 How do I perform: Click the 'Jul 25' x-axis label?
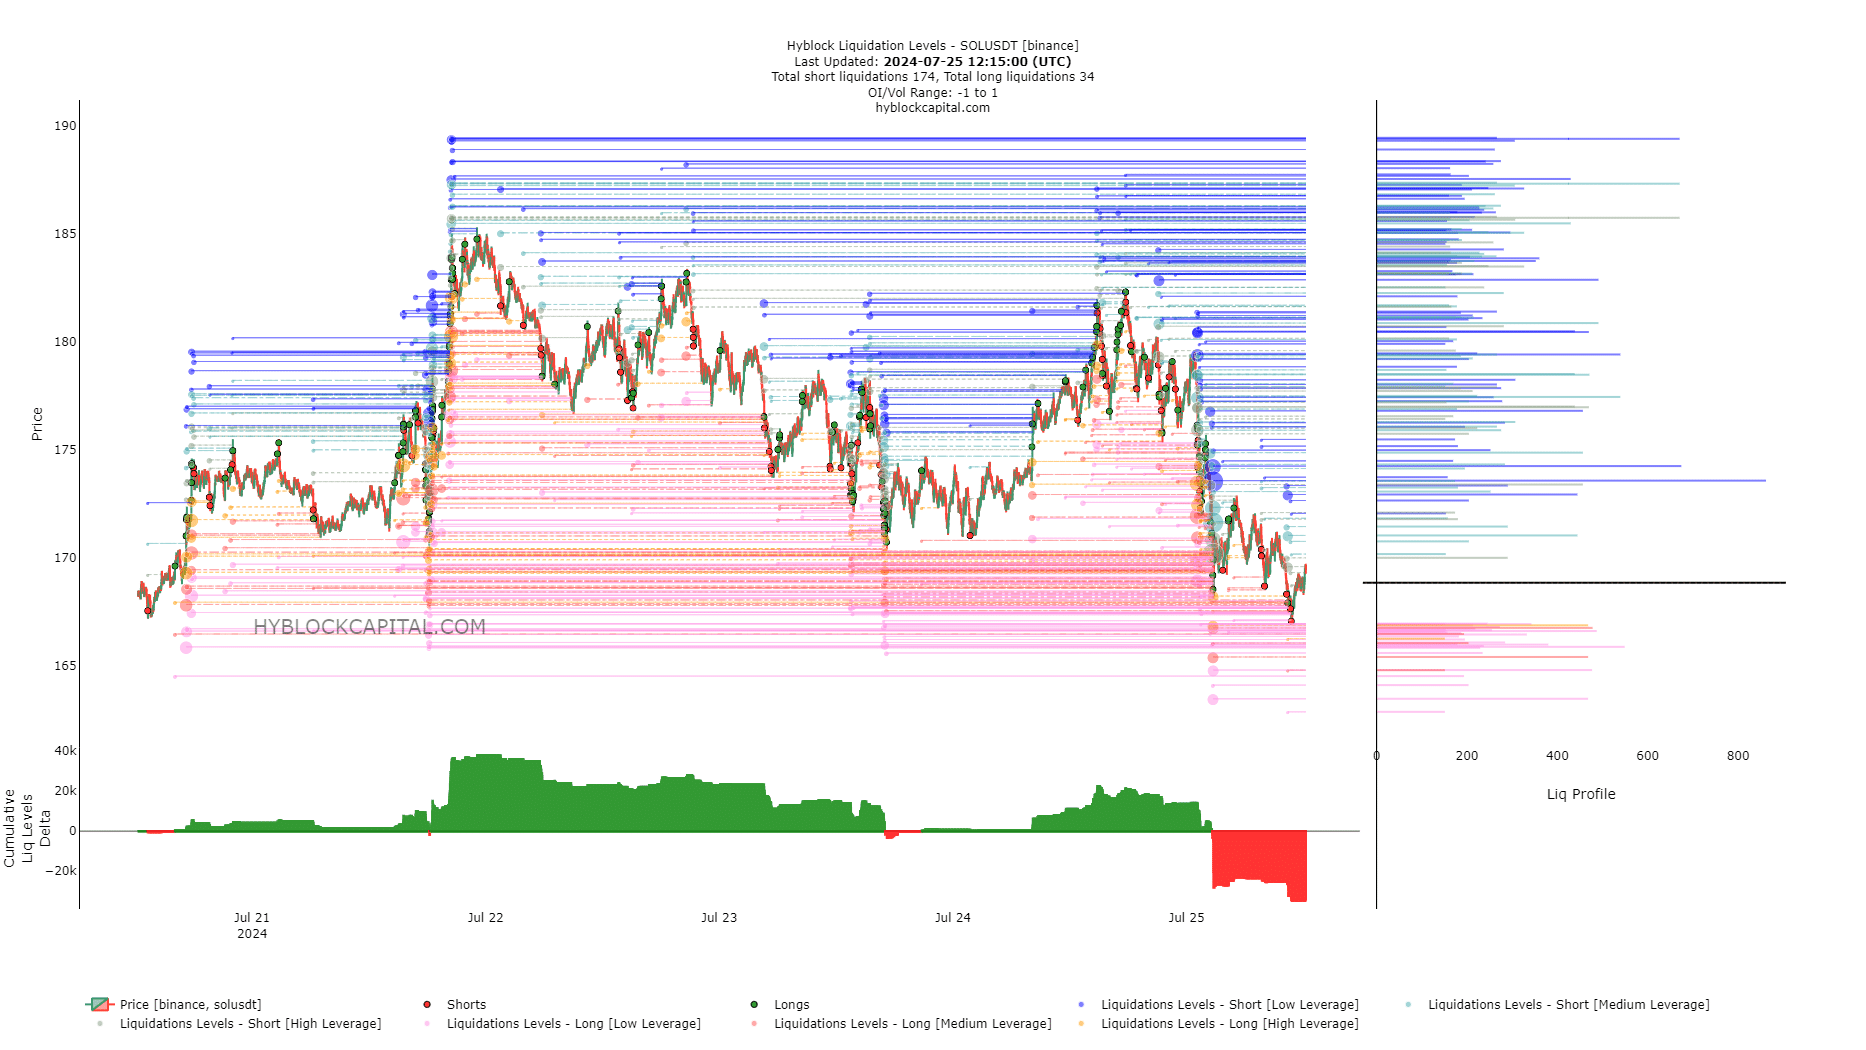(1186, 917)
